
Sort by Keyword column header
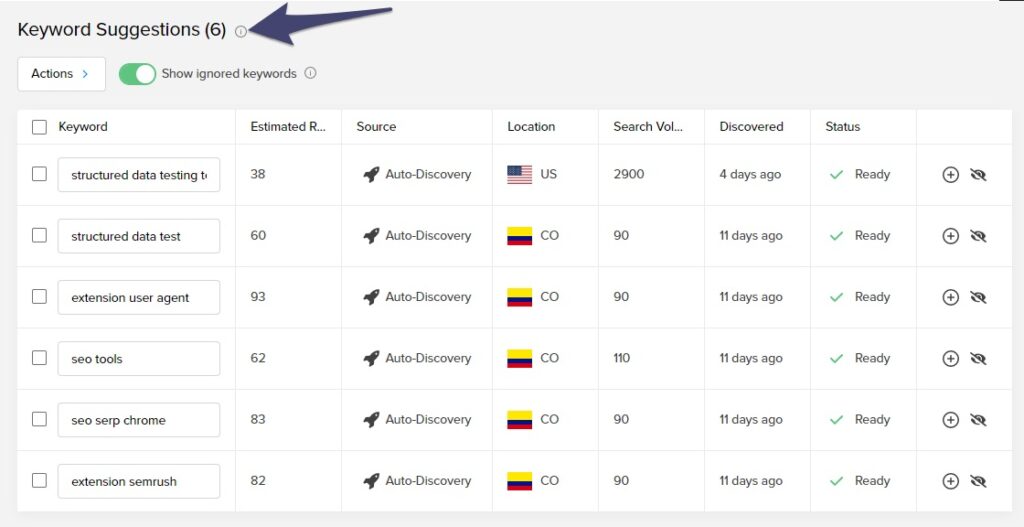(x=83, y=127)
